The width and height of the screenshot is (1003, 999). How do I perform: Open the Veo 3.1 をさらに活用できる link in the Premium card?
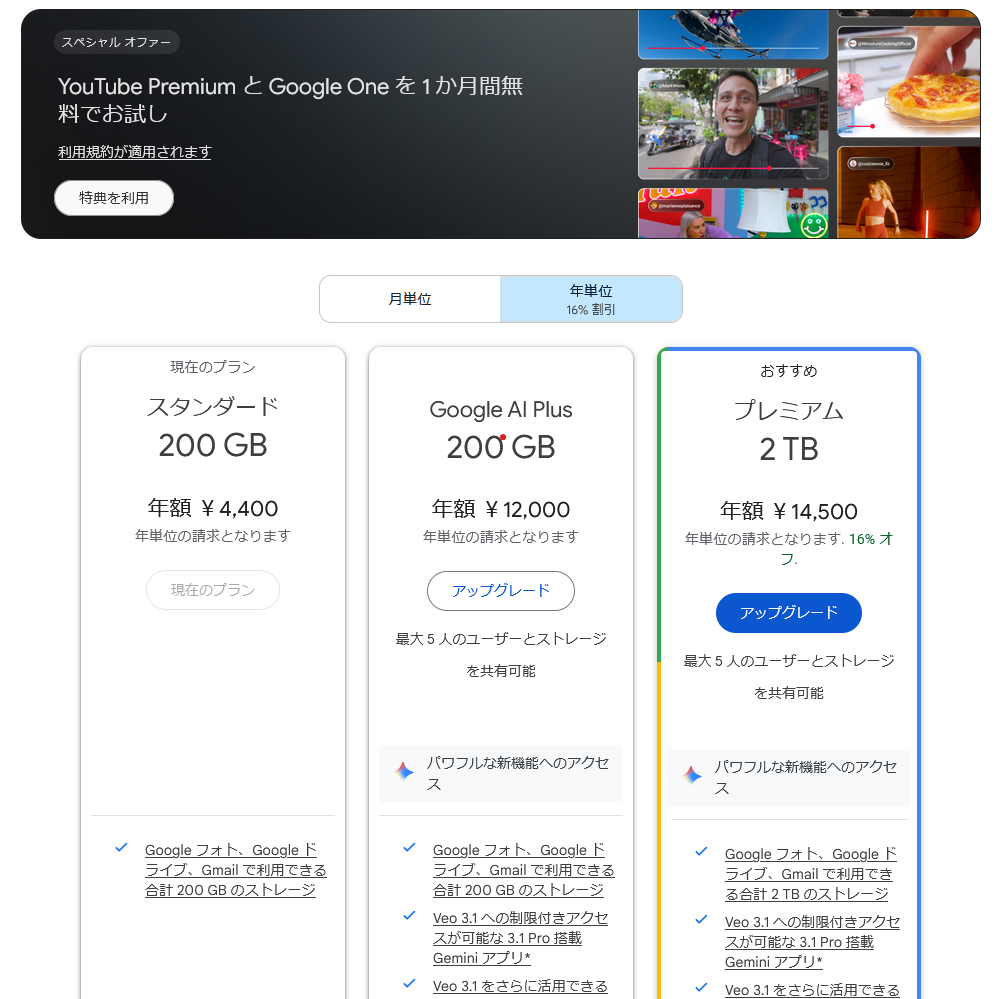812,990
